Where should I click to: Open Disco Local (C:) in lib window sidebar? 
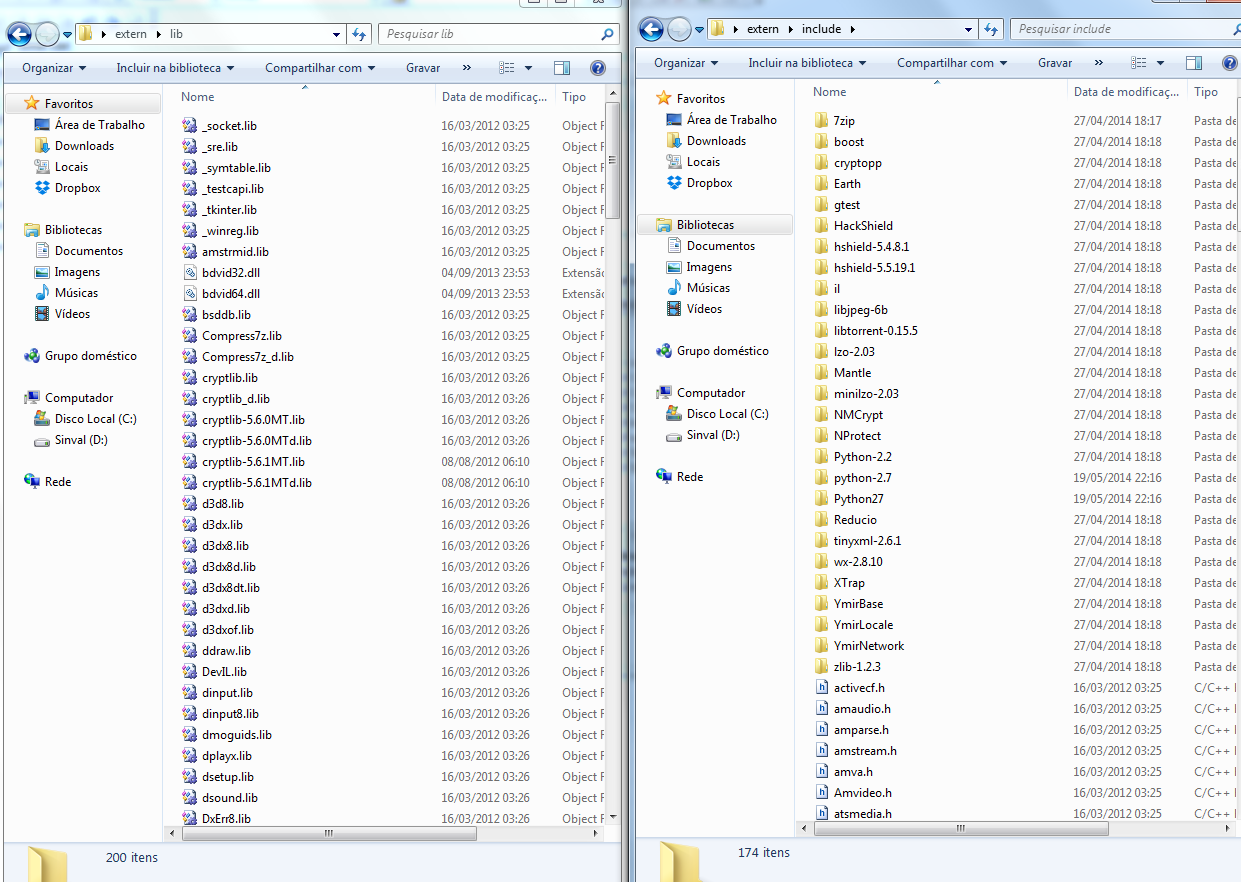coord(95,419)
